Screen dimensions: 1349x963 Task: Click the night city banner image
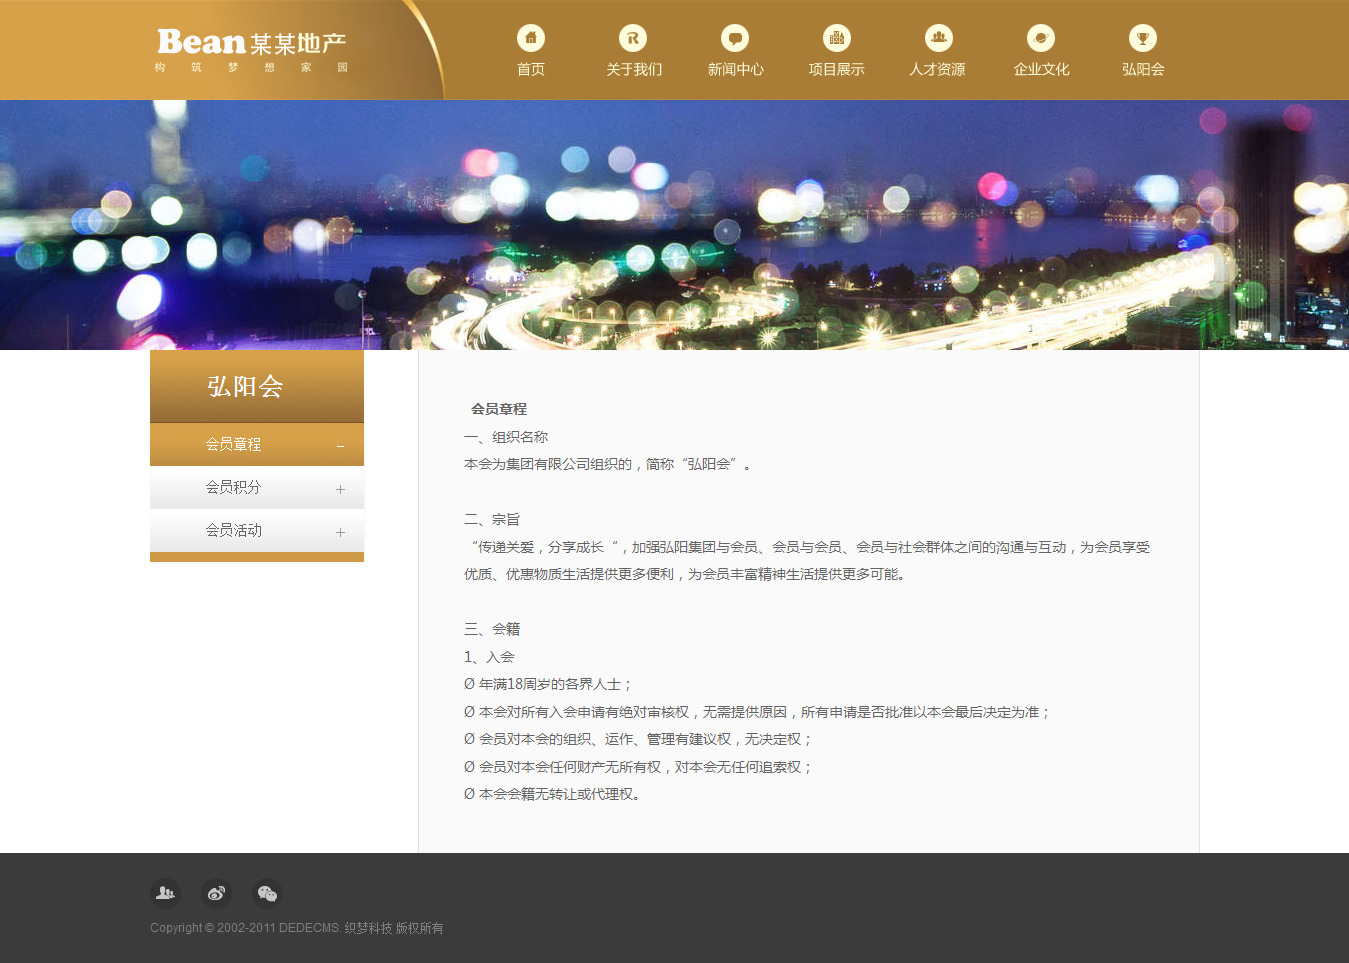pos(674,225)
